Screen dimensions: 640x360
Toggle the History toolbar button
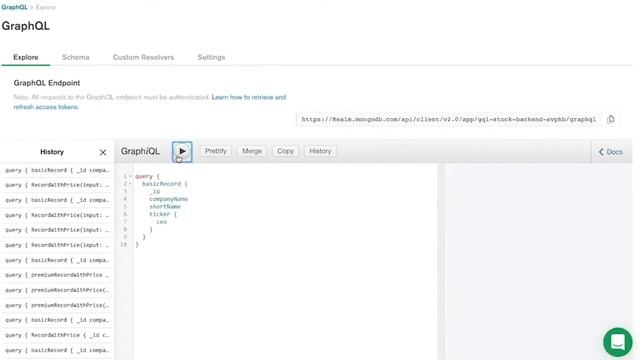click(x=320, y=151)
